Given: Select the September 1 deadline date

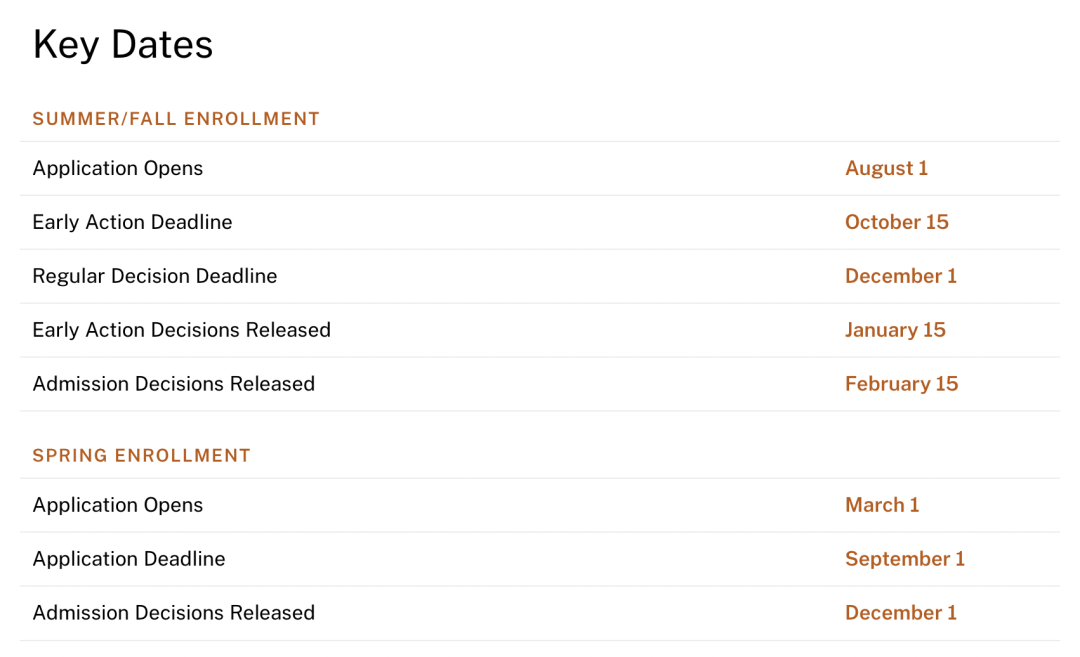Looking at the screenshot, I should tap(905, 559).
